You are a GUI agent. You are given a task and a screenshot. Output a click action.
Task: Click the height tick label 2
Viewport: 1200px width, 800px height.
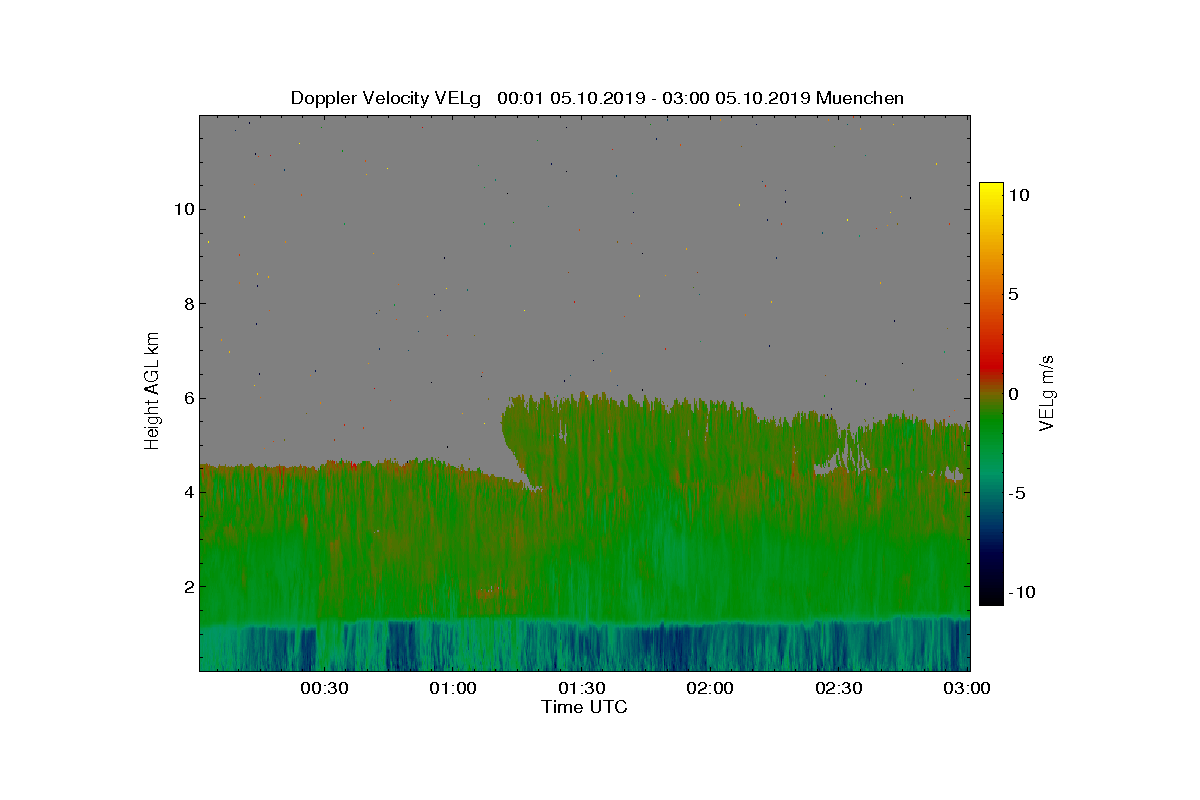pos(187,586)
